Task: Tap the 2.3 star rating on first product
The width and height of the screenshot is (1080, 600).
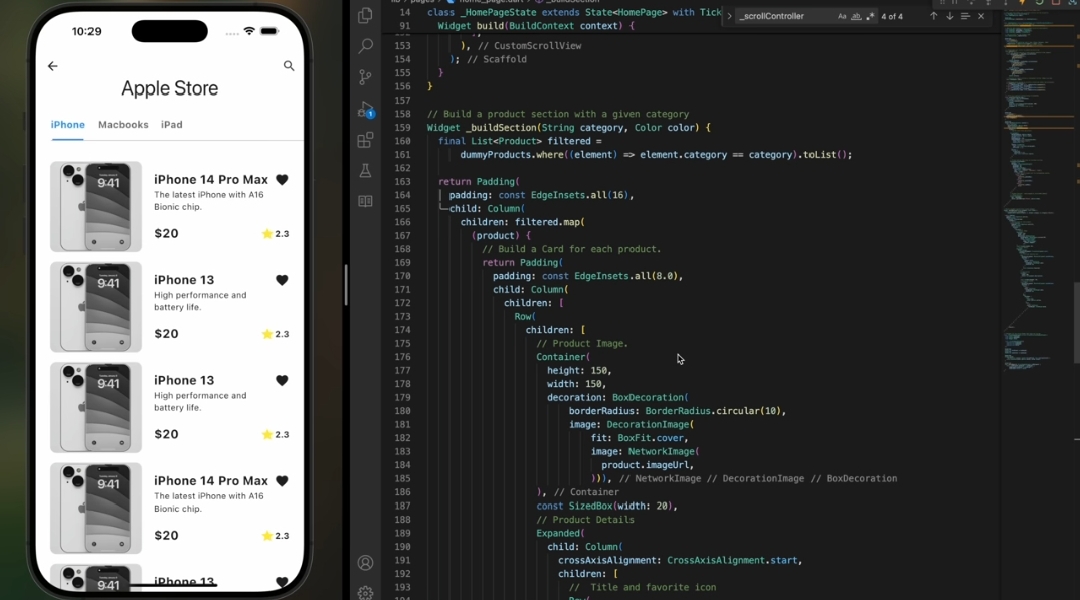Action: [276, 234]
